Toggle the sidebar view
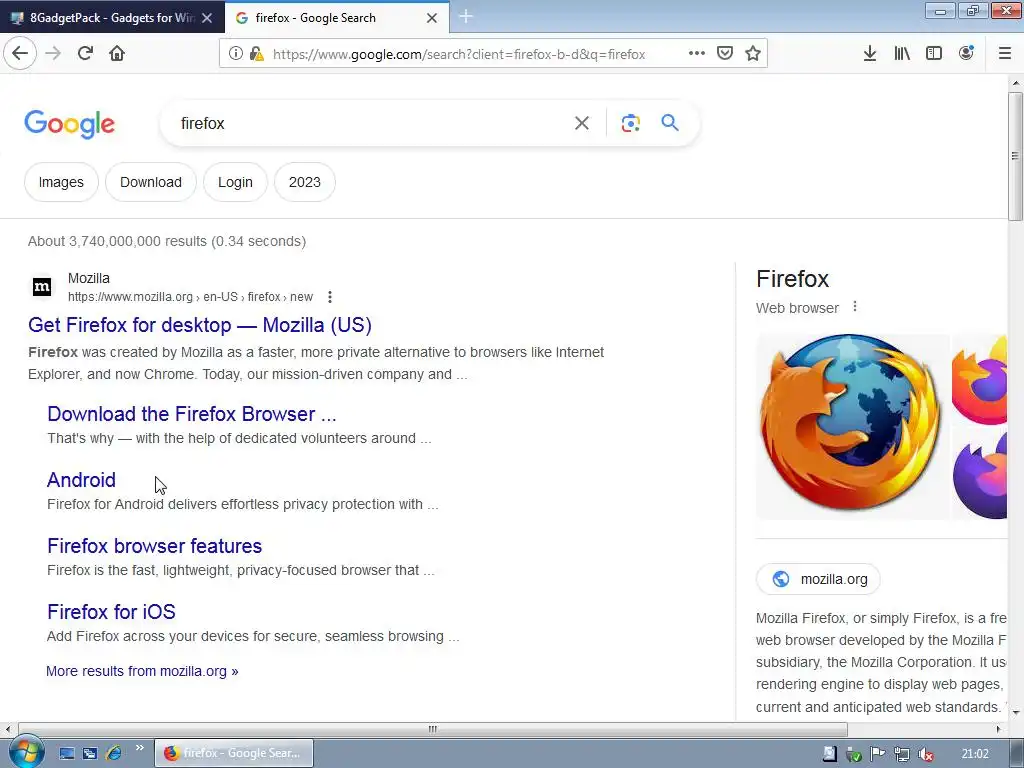Image resolution: width=1024 pixels, height=768 pixels. (934, 54)
